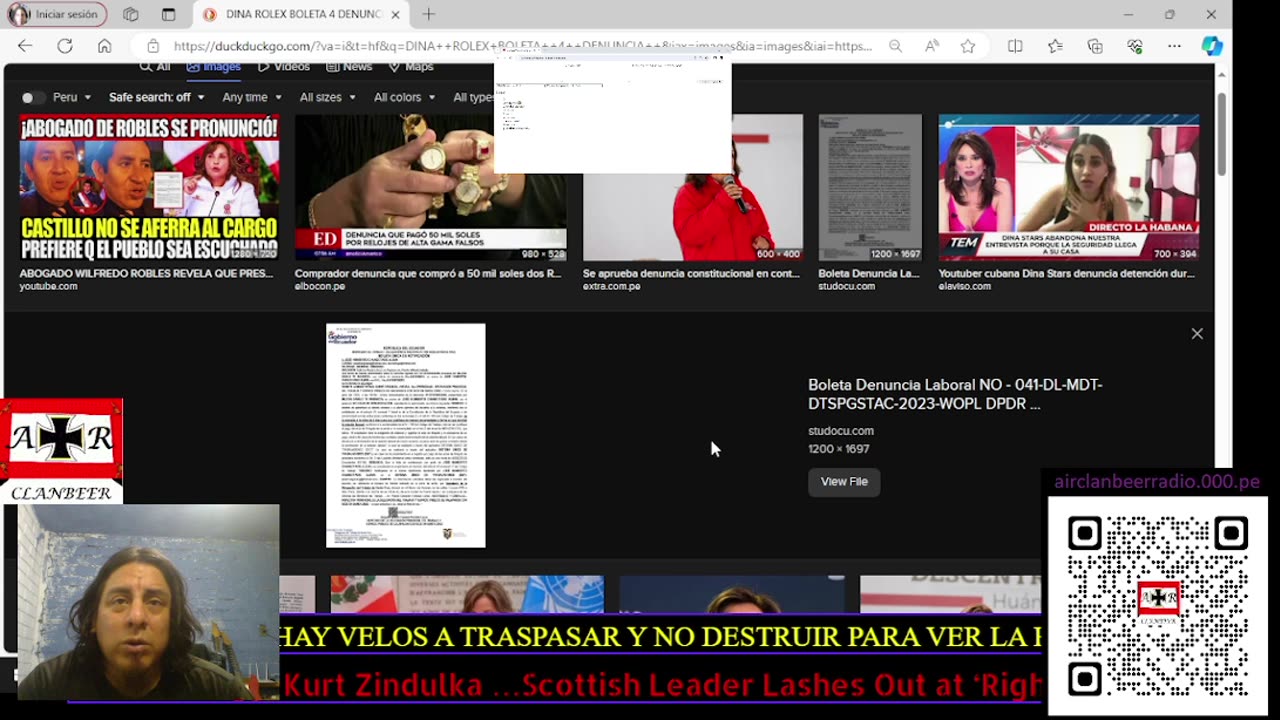Reload the current page
Screen dimensions: 1280x720
(65, 46)
